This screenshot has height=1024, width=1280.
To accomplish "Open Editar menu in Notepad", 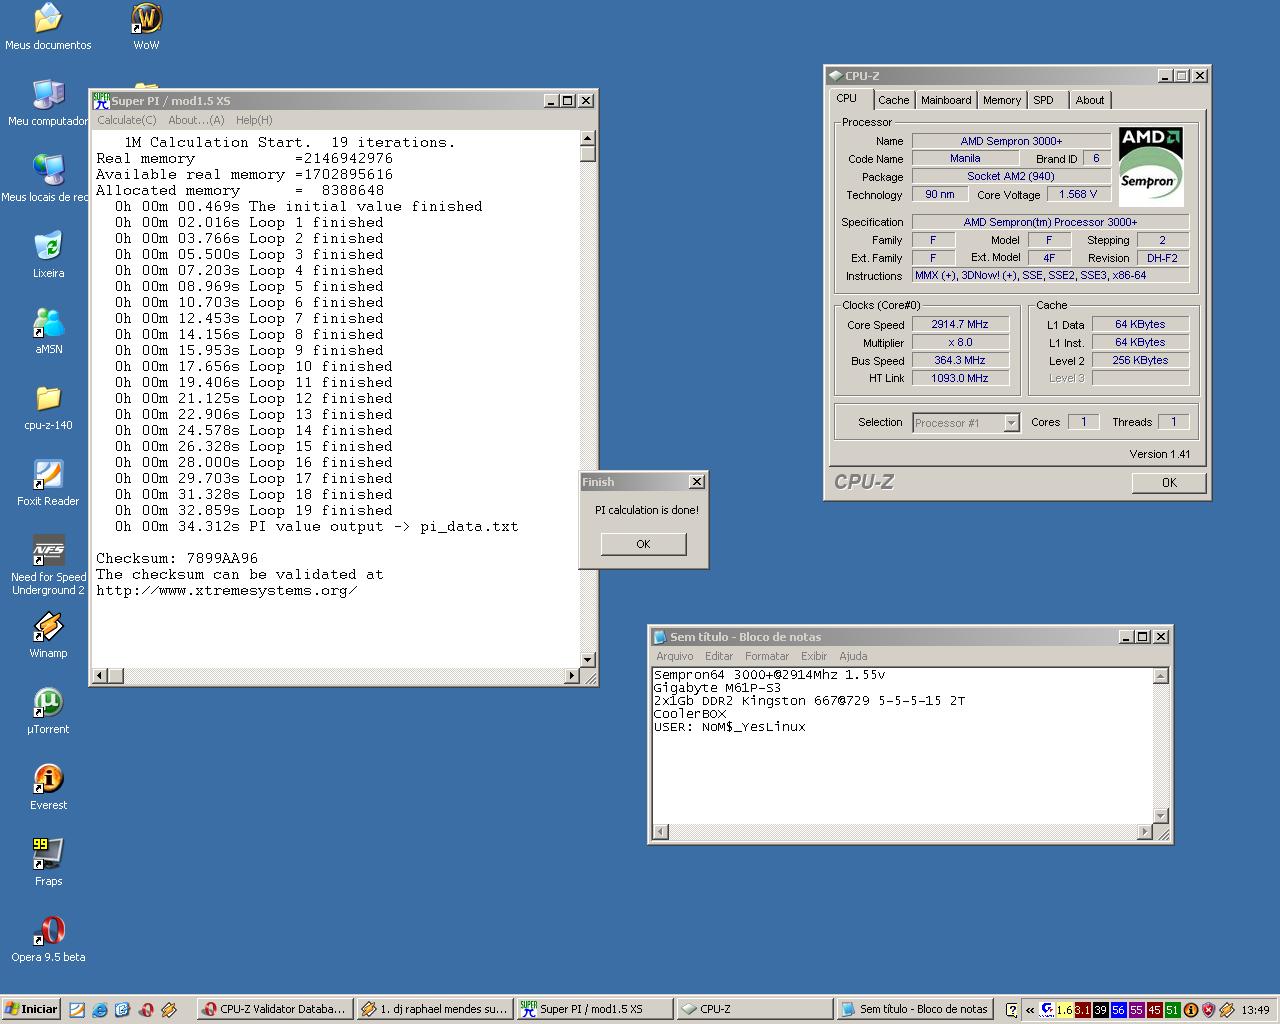I will 719,656.
